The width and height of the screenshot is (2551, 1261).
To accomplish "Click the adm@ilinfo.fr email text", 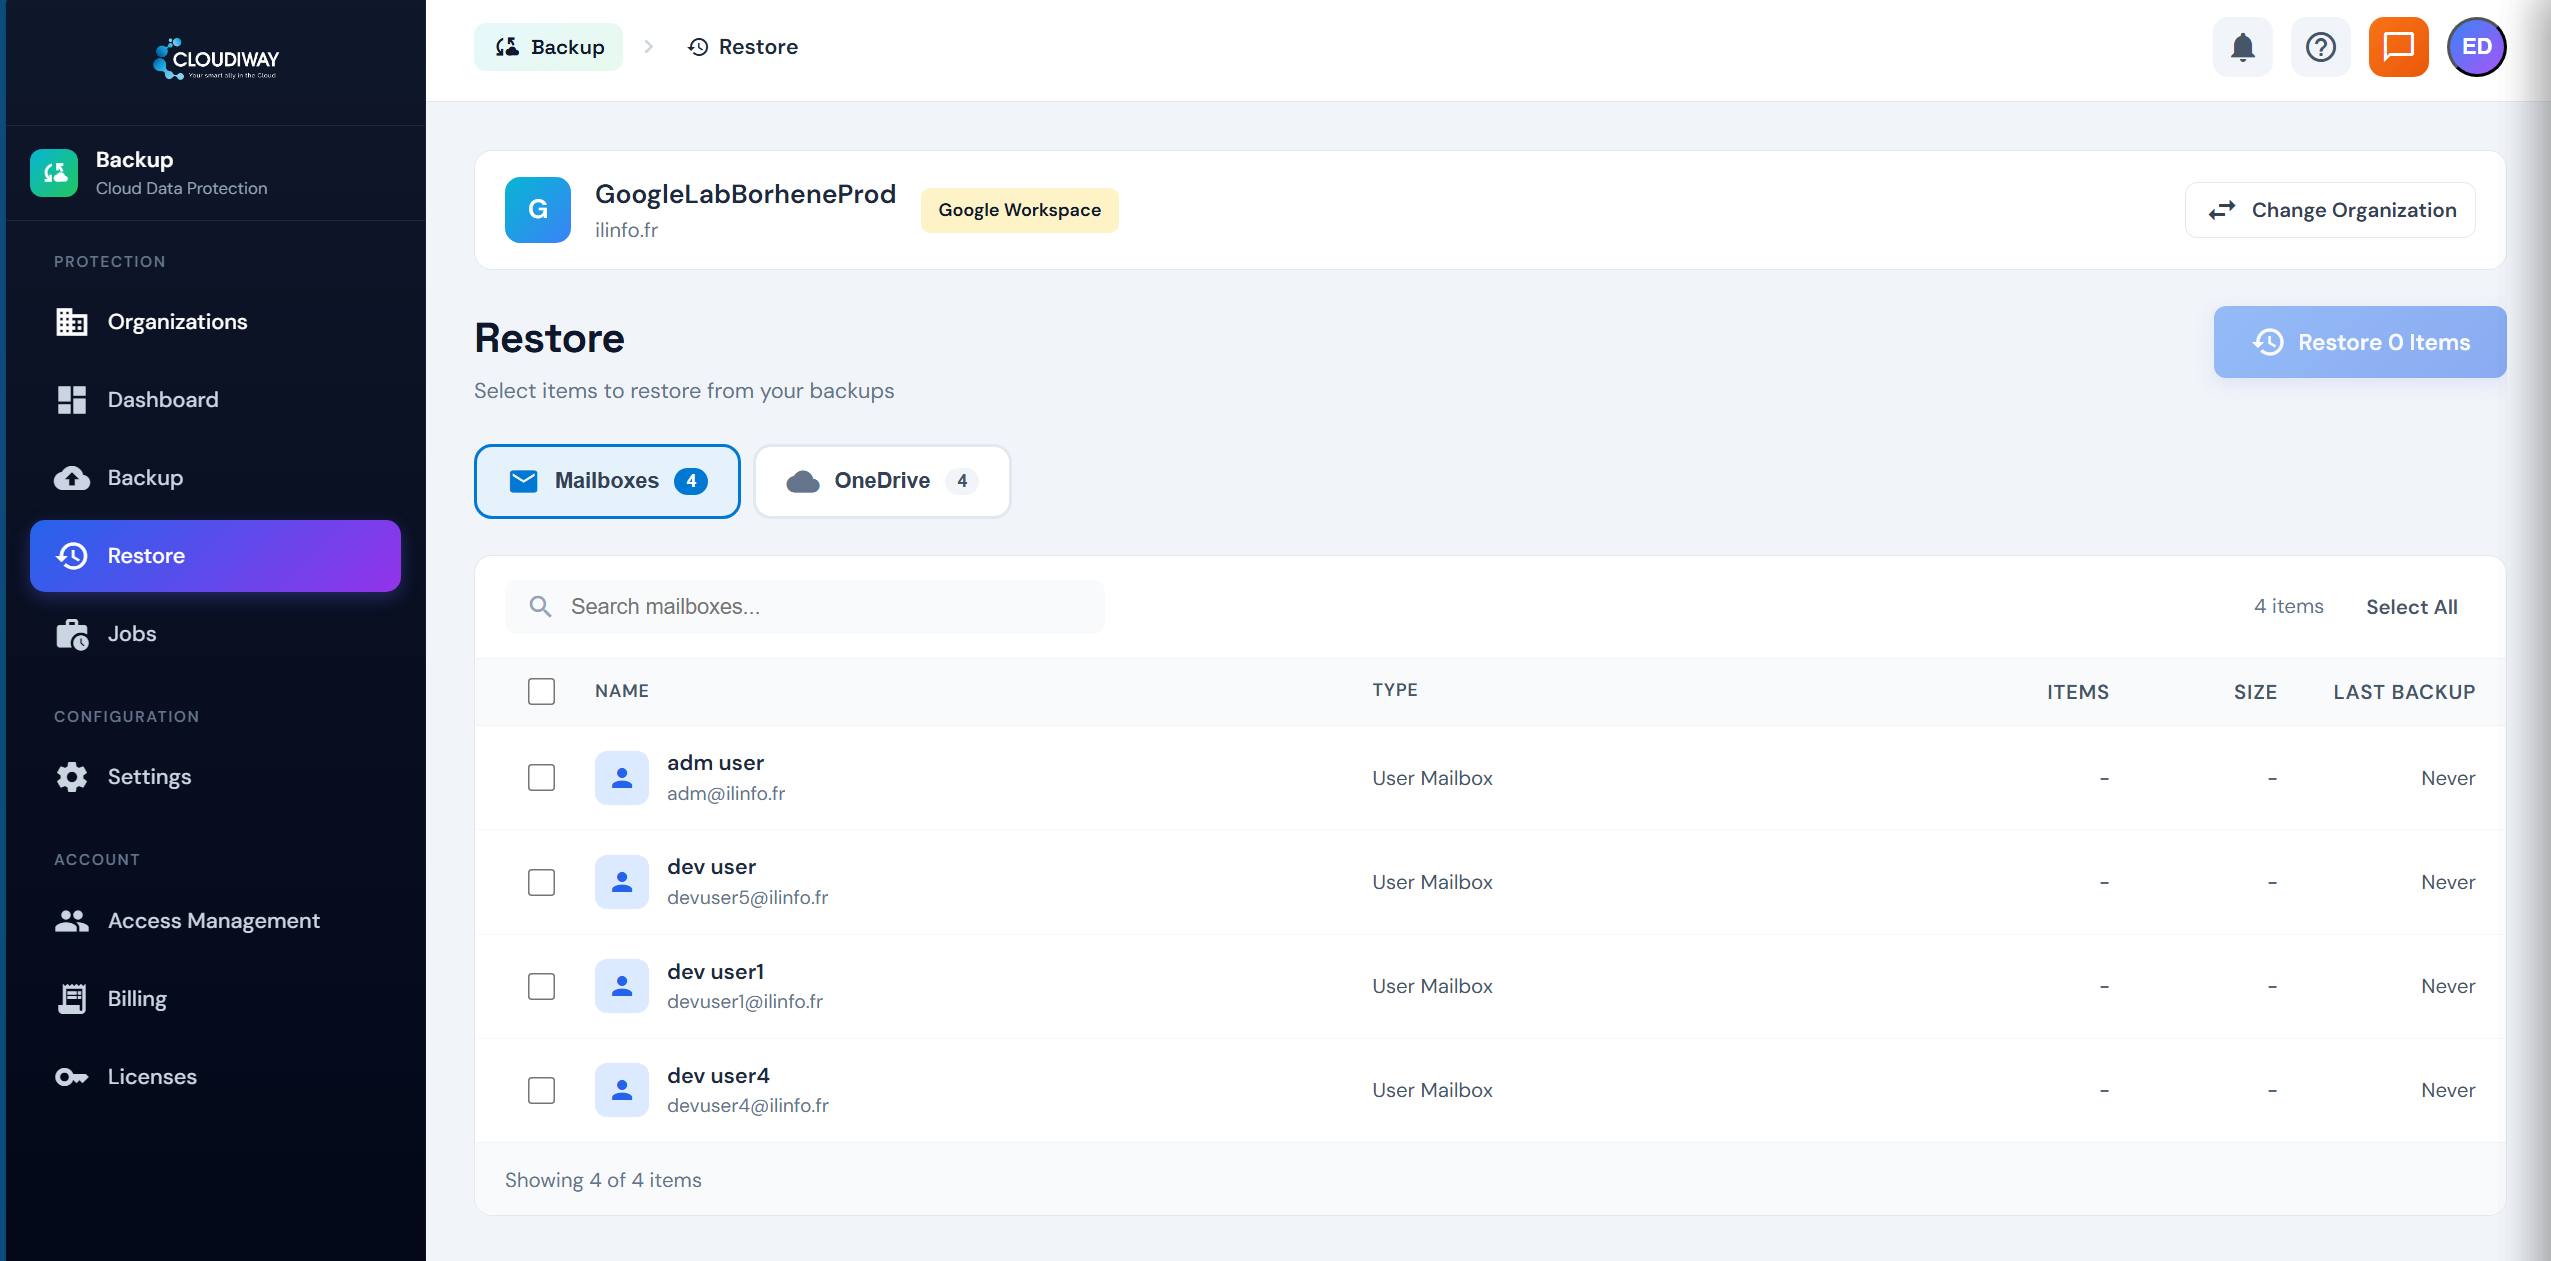I will coord(726,794).
